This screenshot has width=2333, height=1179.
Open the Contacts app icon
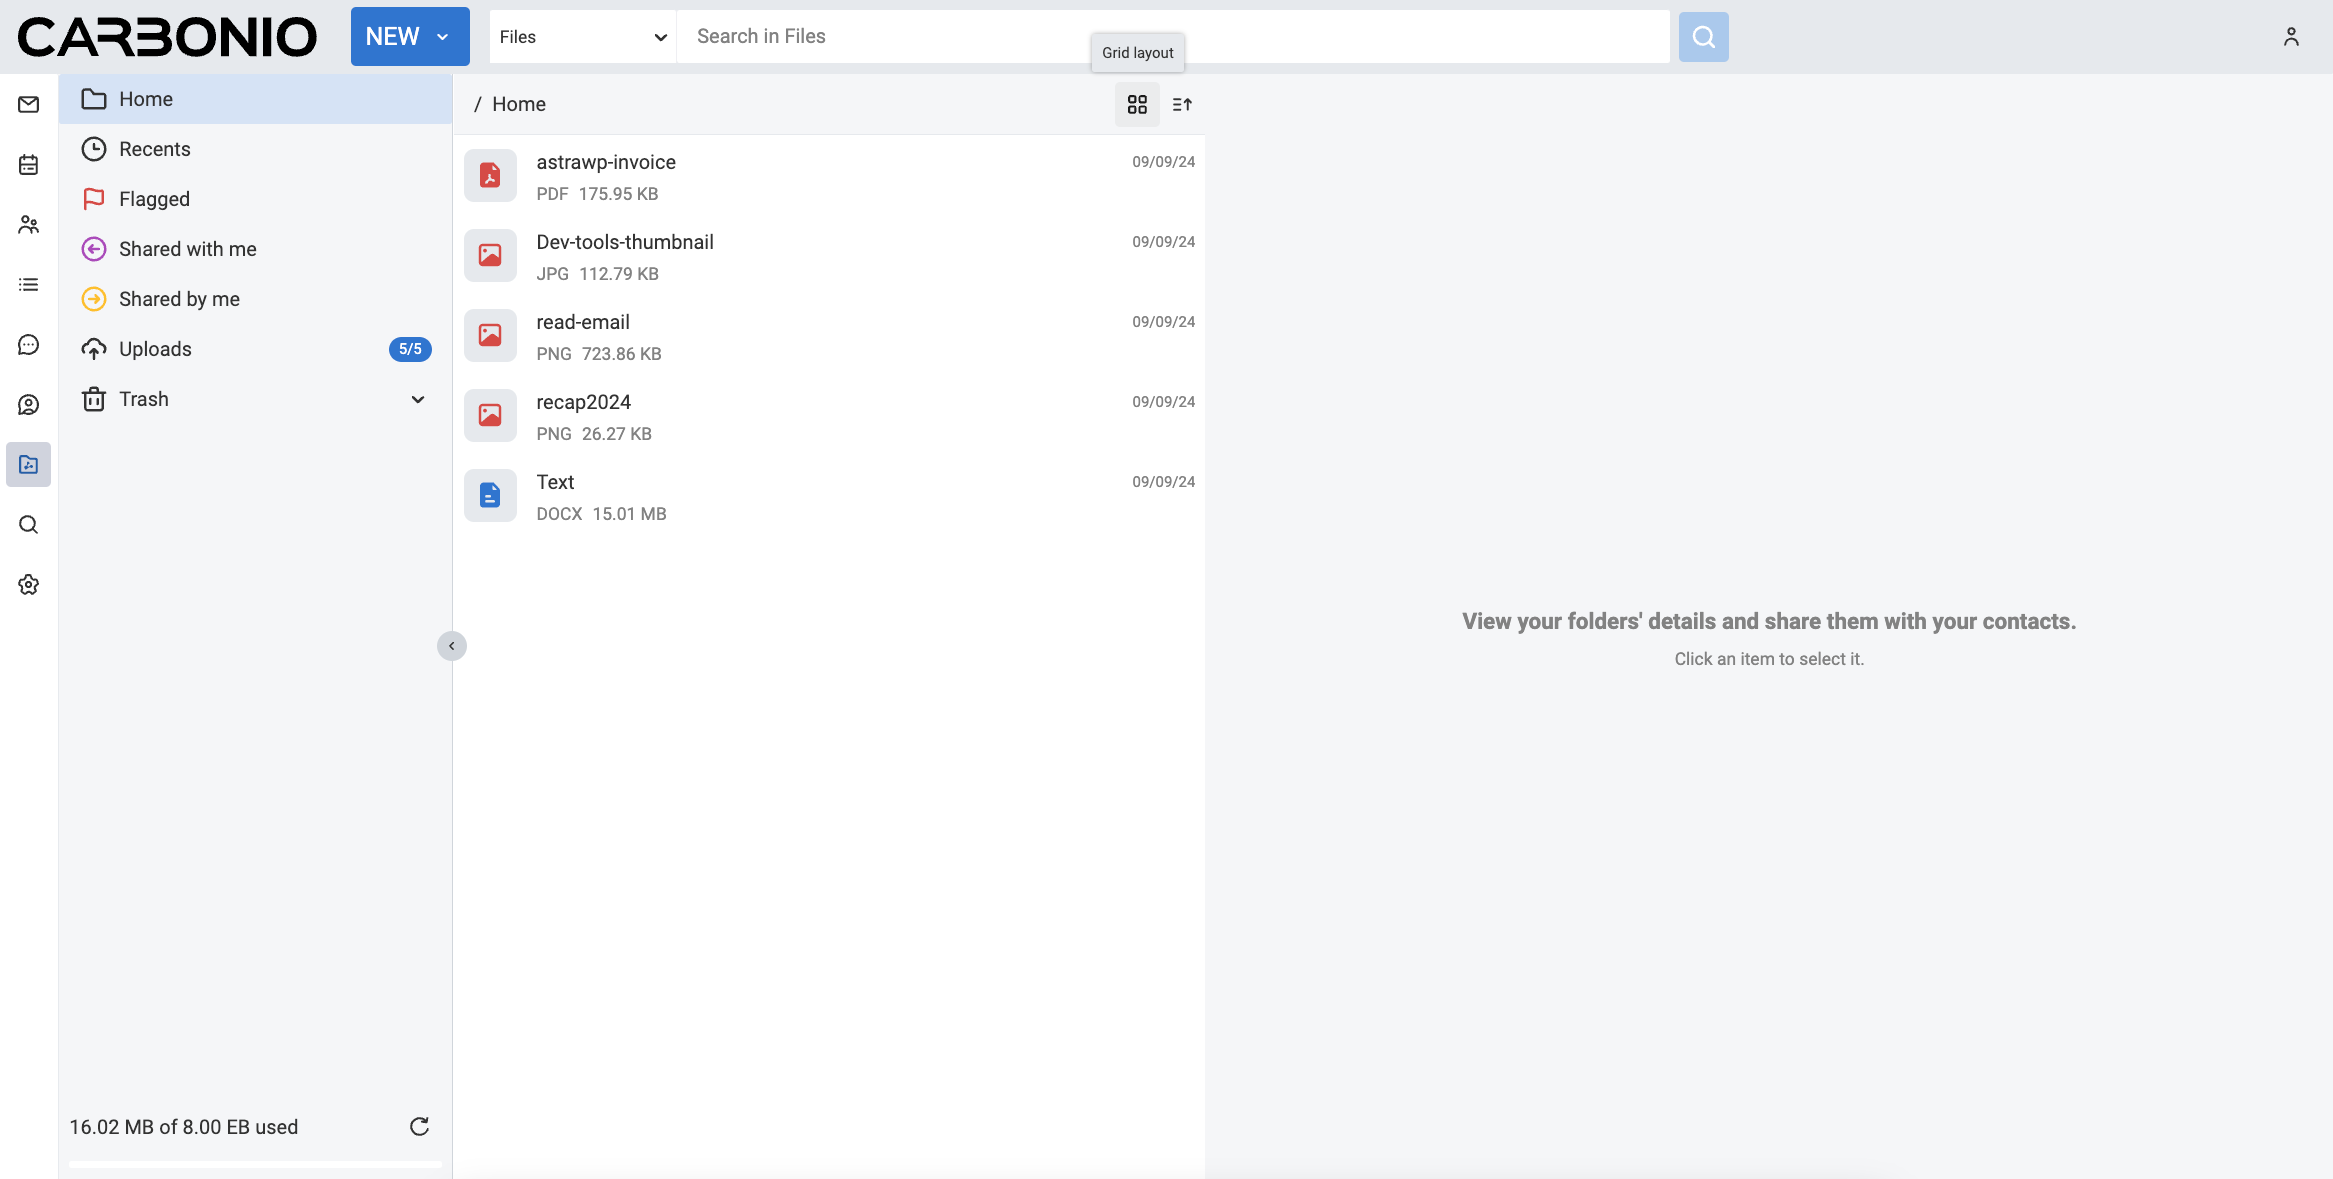coord(28,225)
